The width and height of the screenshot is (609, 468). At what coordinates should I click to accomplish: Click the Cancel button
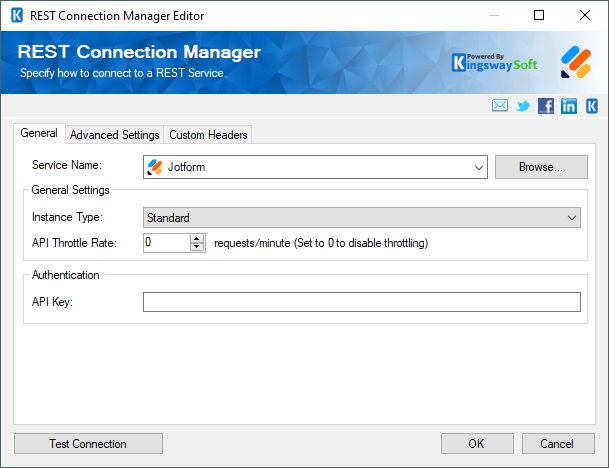point(558,444)
